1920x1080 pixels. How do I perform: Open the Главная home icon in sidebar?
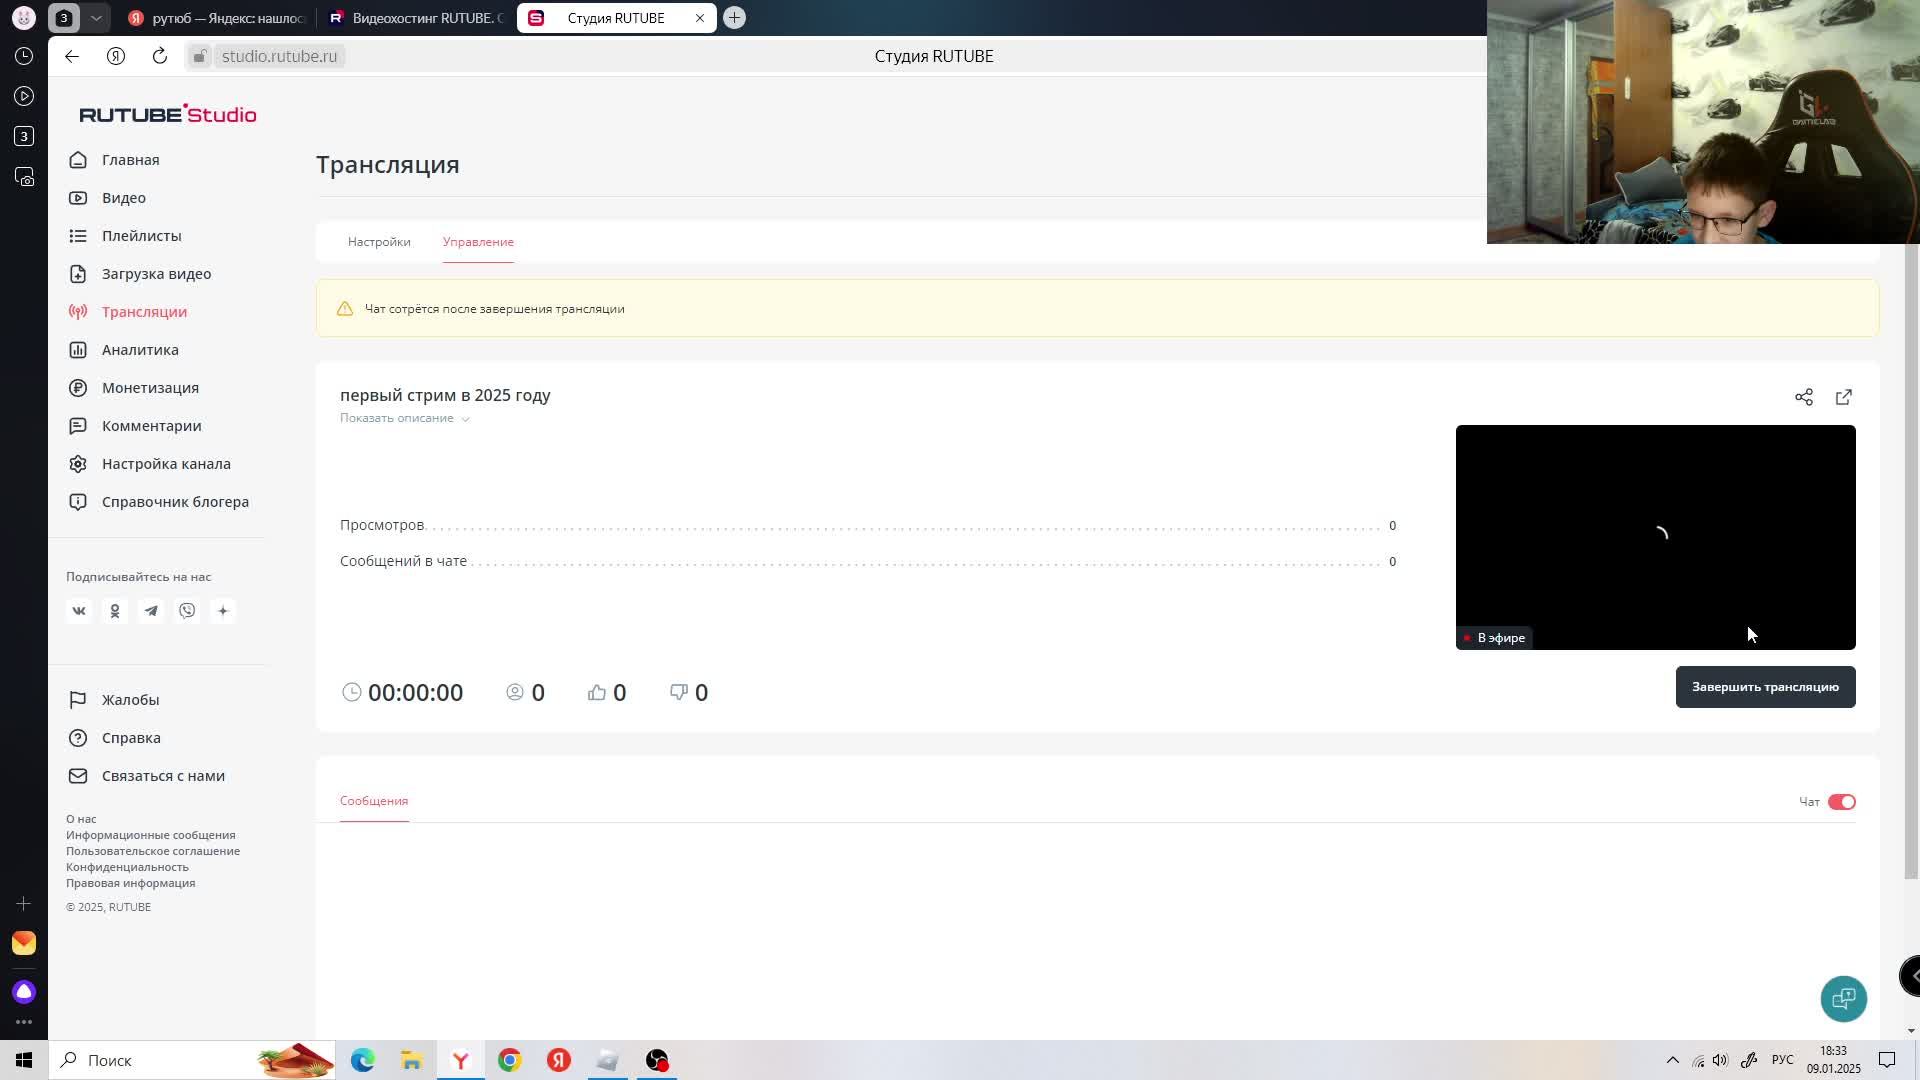coord(78,160)
